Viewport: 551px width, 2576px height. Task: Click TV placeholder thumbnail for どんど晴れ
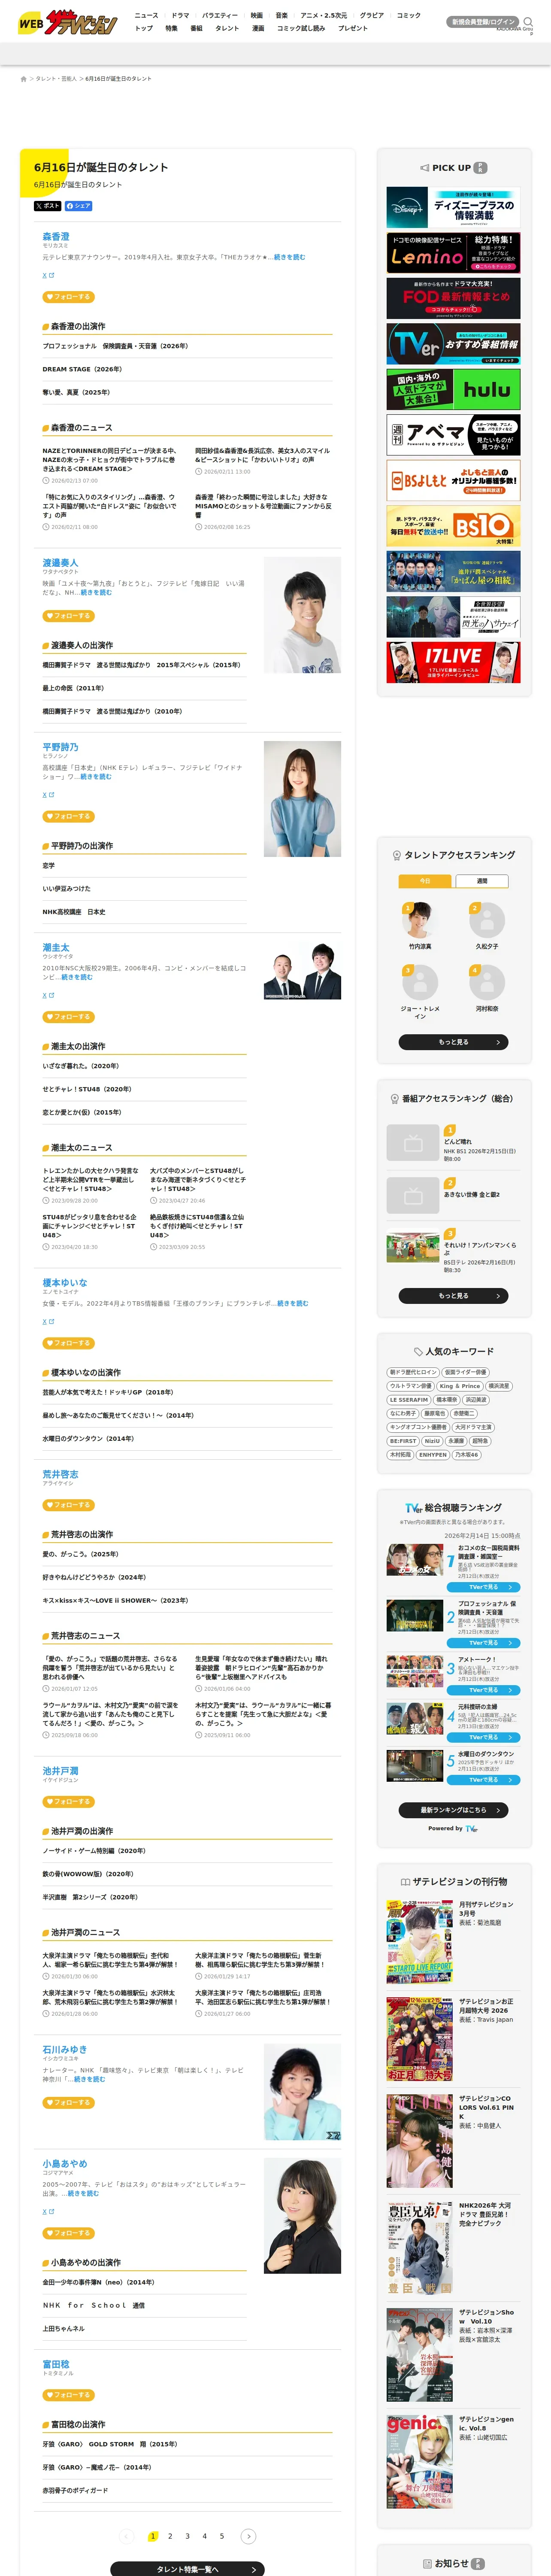coord(413,1142)
